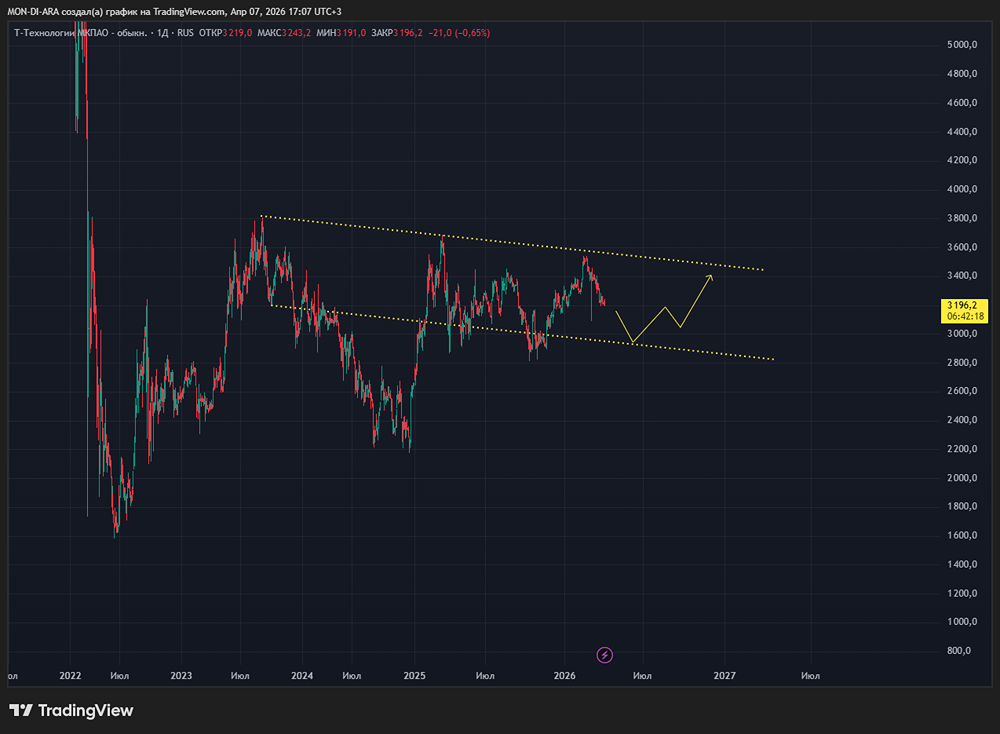The width and height of the screenshot is (1000, 734).
Task: Click the TradingView logo
Action: 71,710
